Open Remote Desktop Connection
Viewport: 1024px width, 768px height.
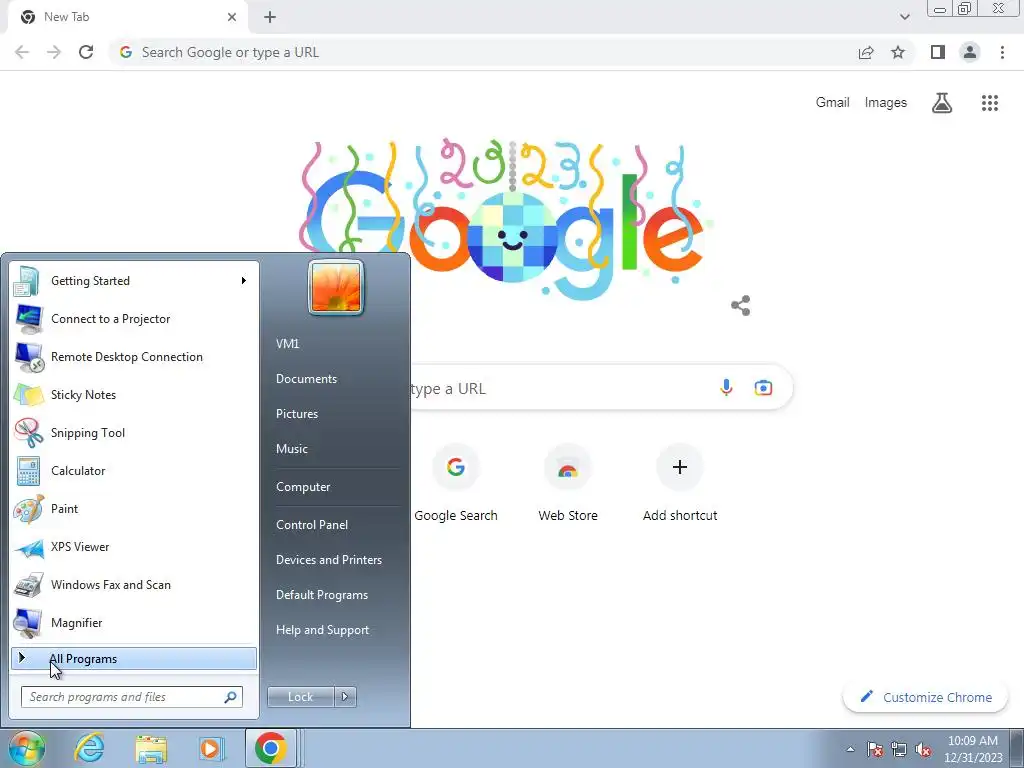click(134, 357)
